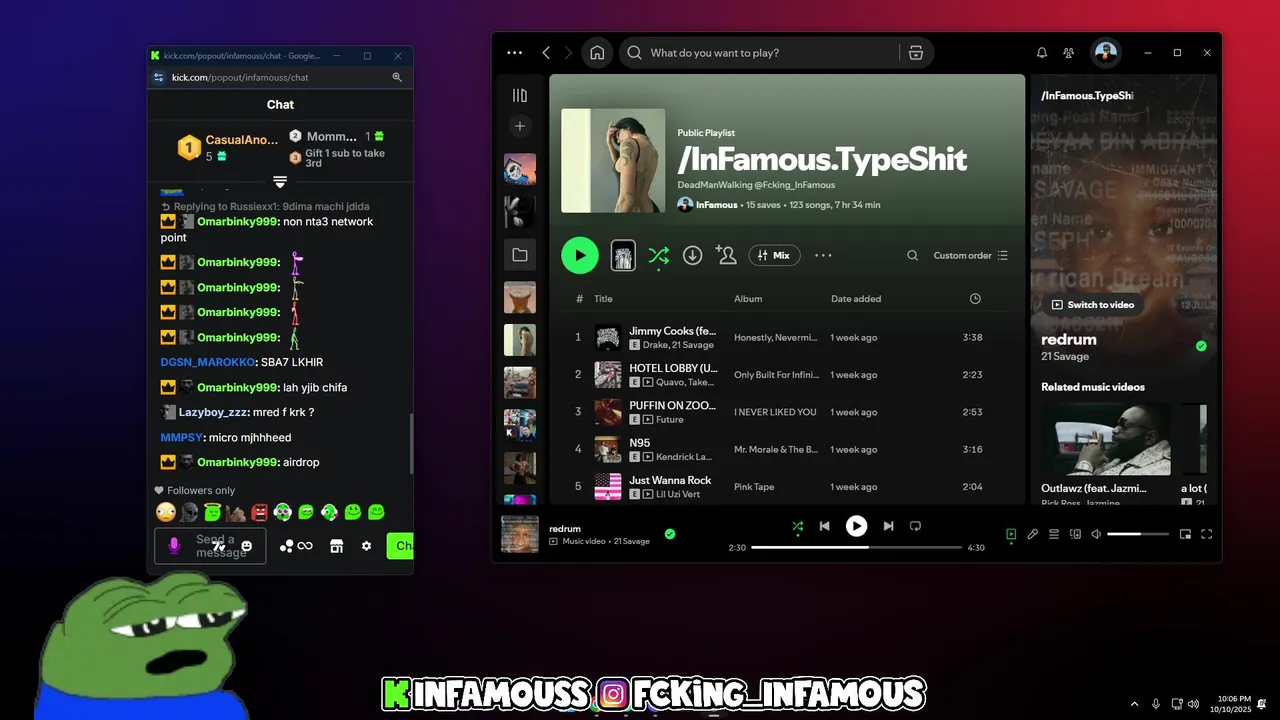1280x720 pixels.
Task: Open Outlawz related music video
Action: point(1106,439)
